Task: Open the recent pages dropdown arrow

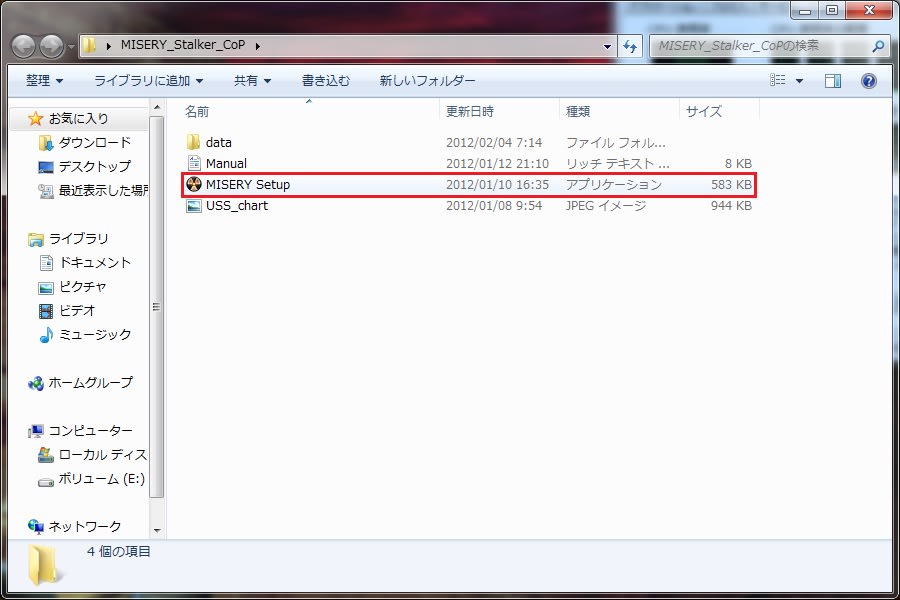Action: [x=71, y=47]
